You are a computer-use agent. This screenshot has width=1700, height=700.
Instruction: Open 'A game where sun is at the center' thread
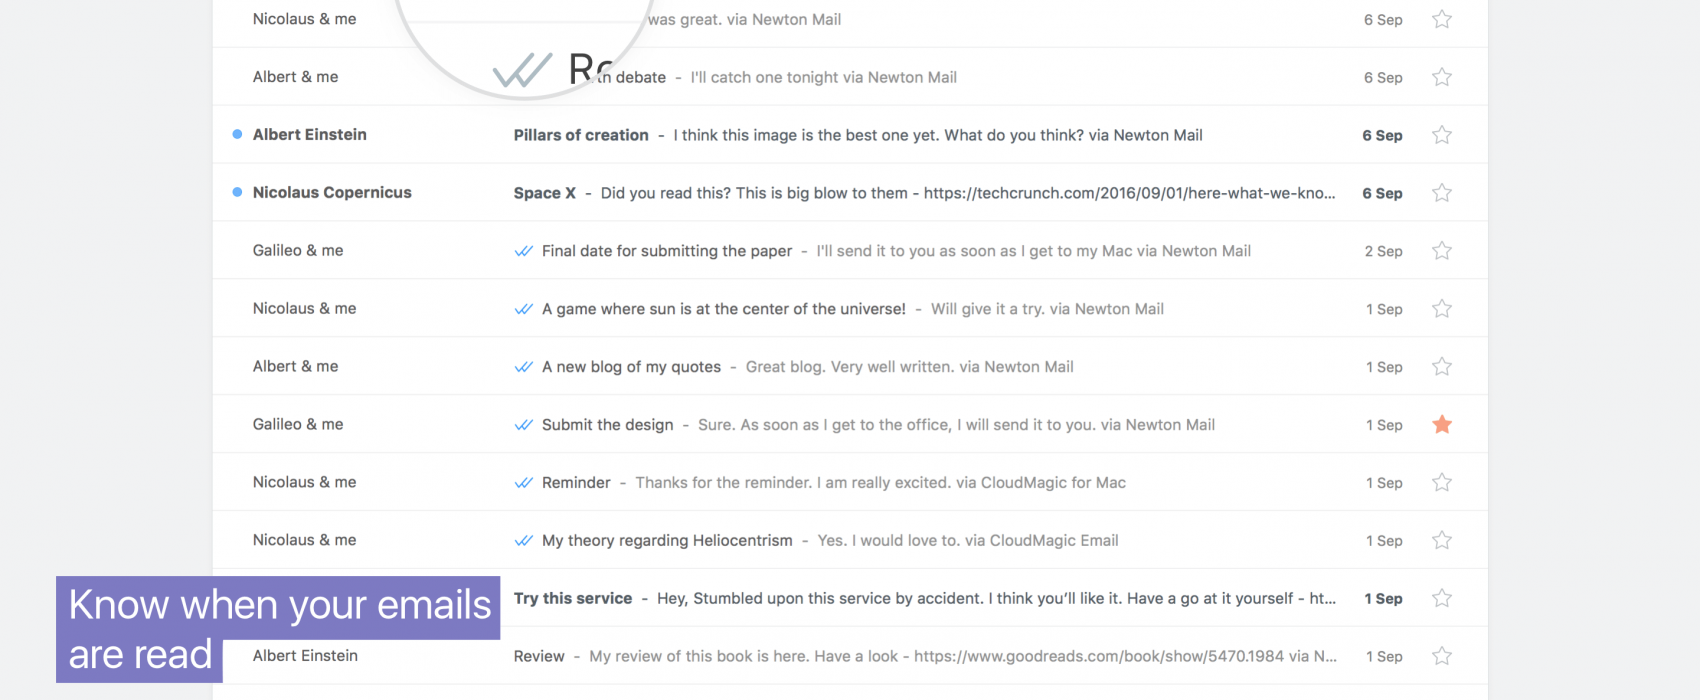[x=724, y=309]
